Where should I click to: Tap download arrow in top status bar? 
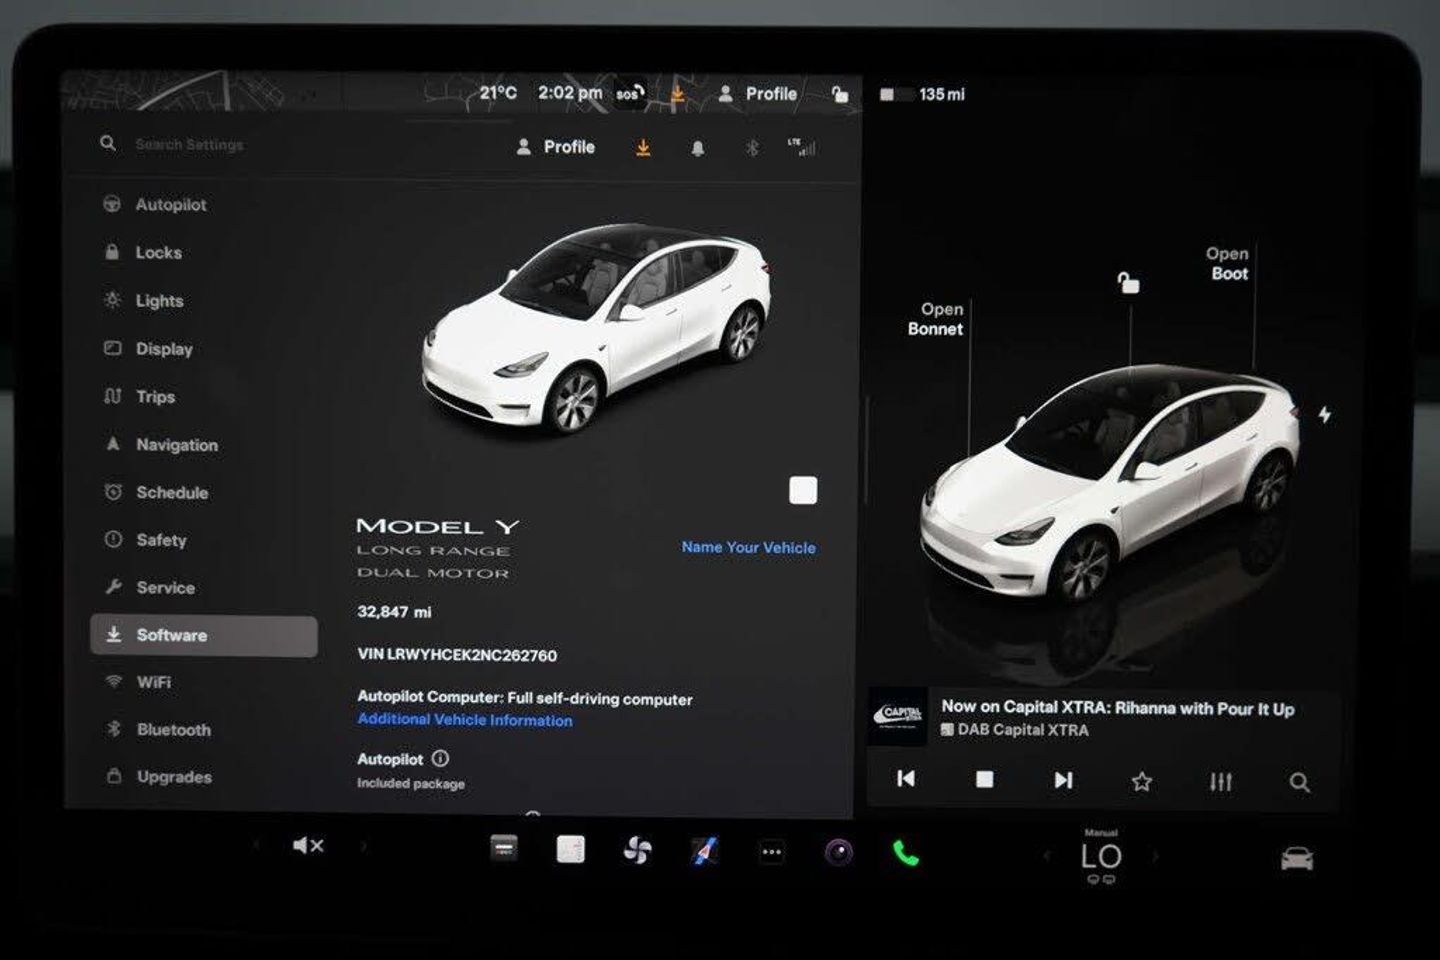click(x=677, y=94)
